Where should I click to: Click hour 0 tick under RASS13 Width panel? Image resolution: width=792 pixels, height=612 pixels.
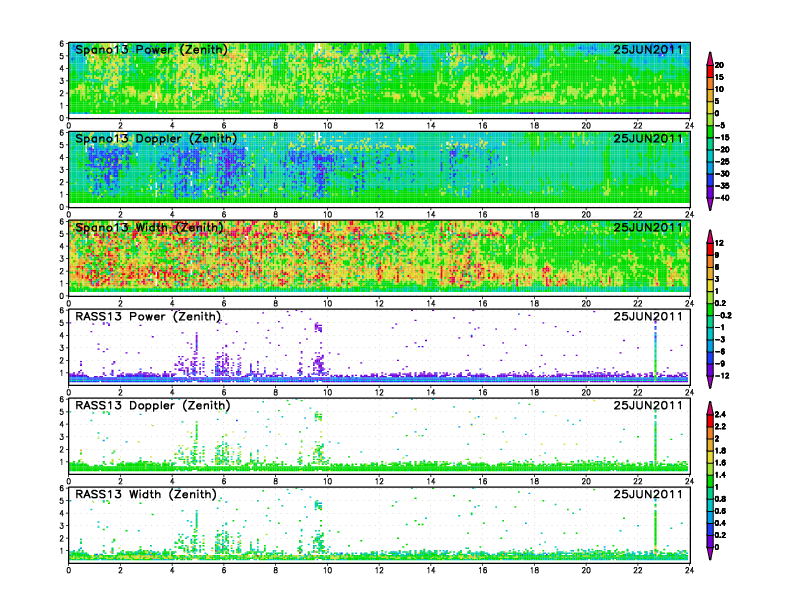(69, 570)
